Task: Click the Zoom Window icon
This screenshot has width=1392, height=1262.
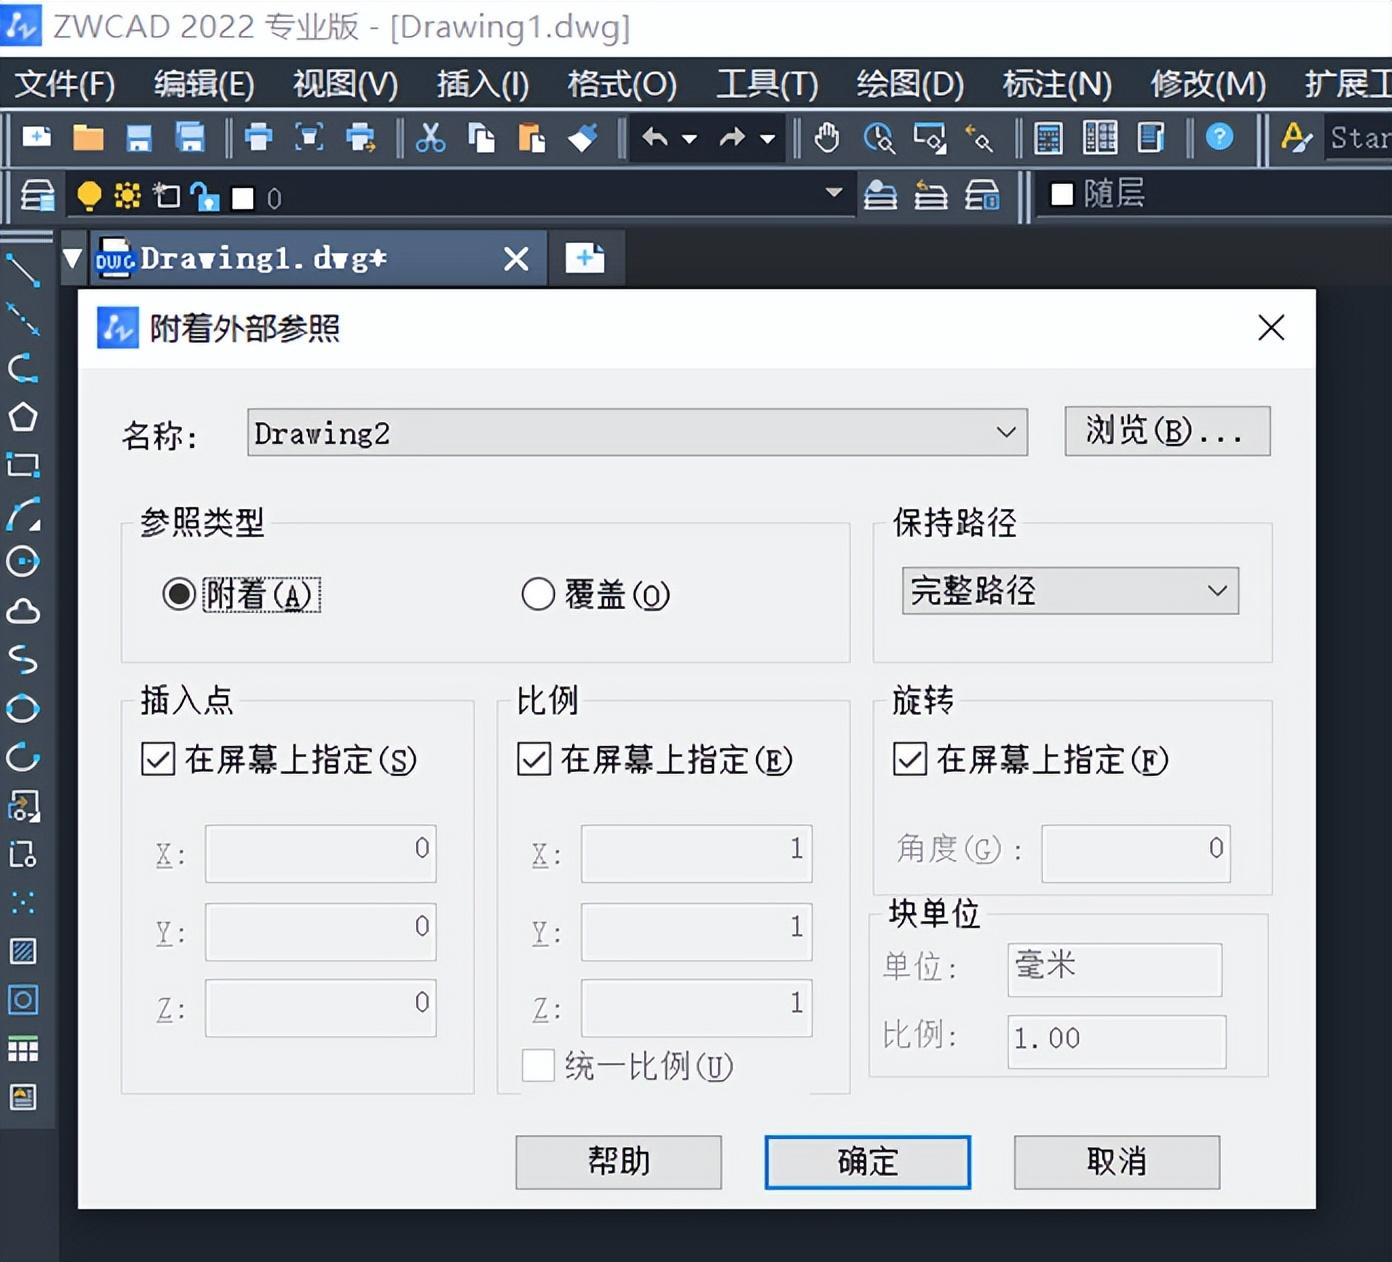Action: coord(929,137)
